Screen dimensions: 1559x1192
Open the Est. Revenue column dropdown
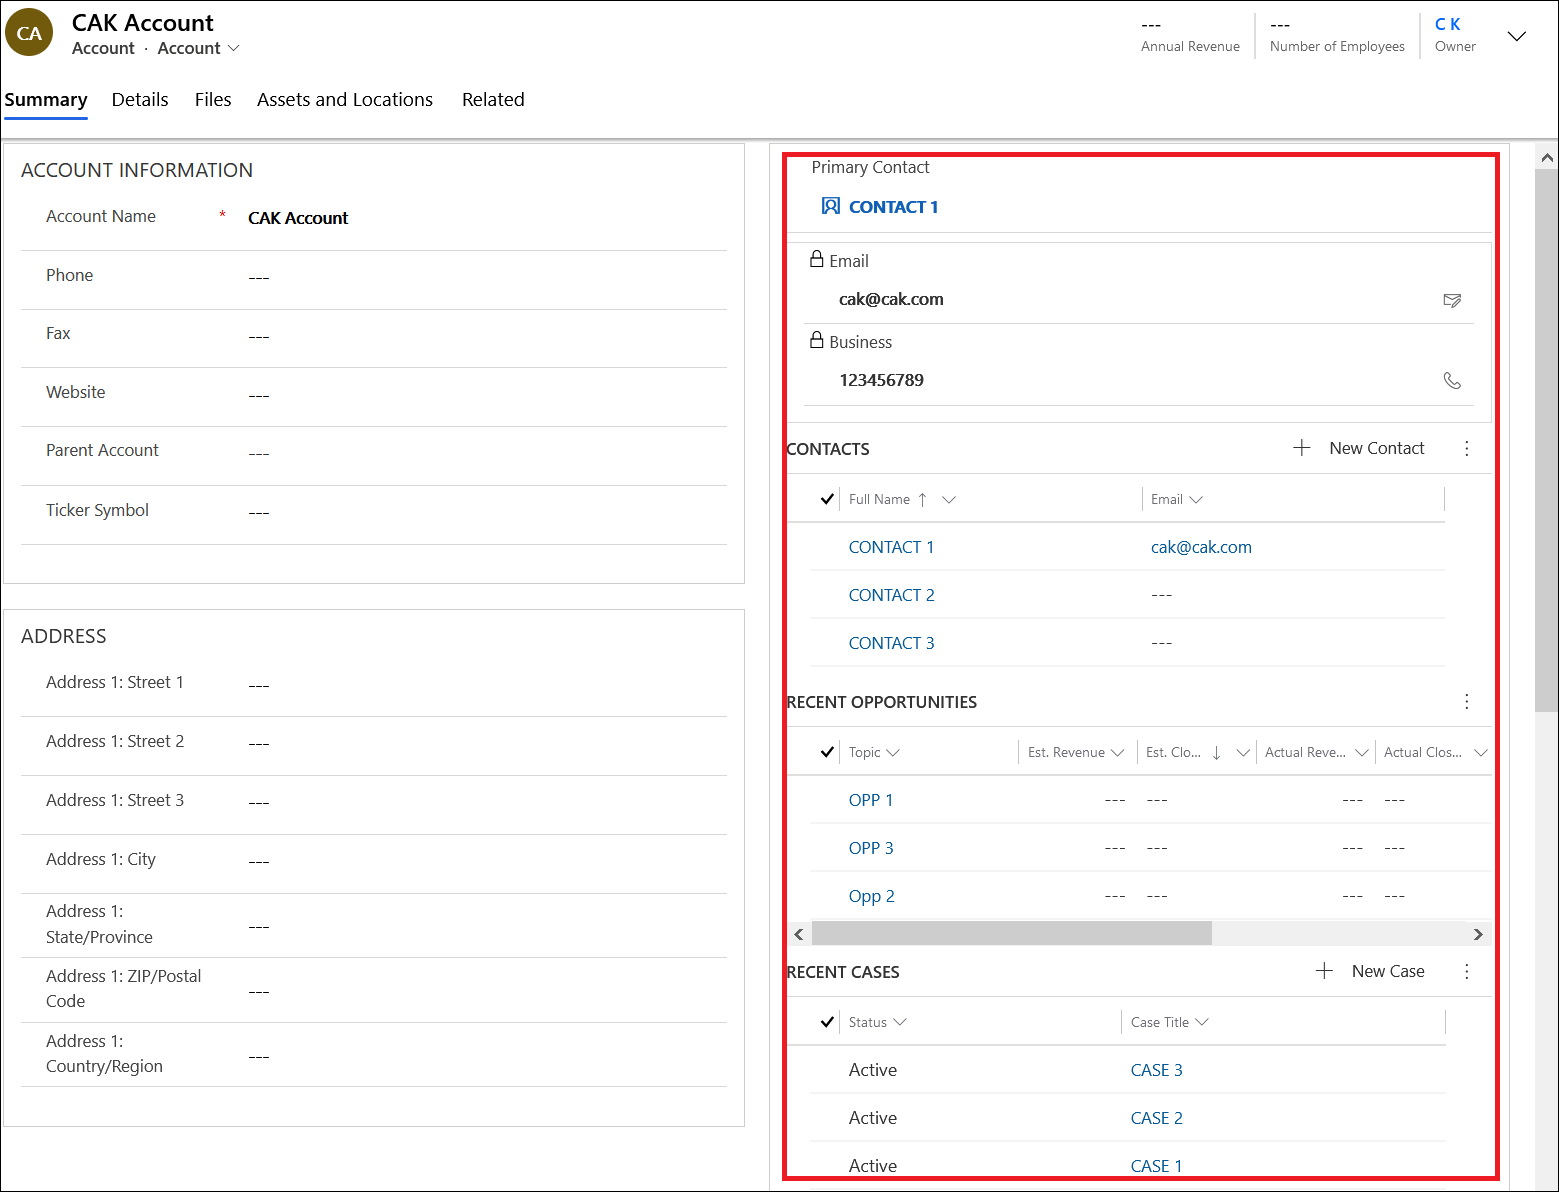pos(1118,752)
